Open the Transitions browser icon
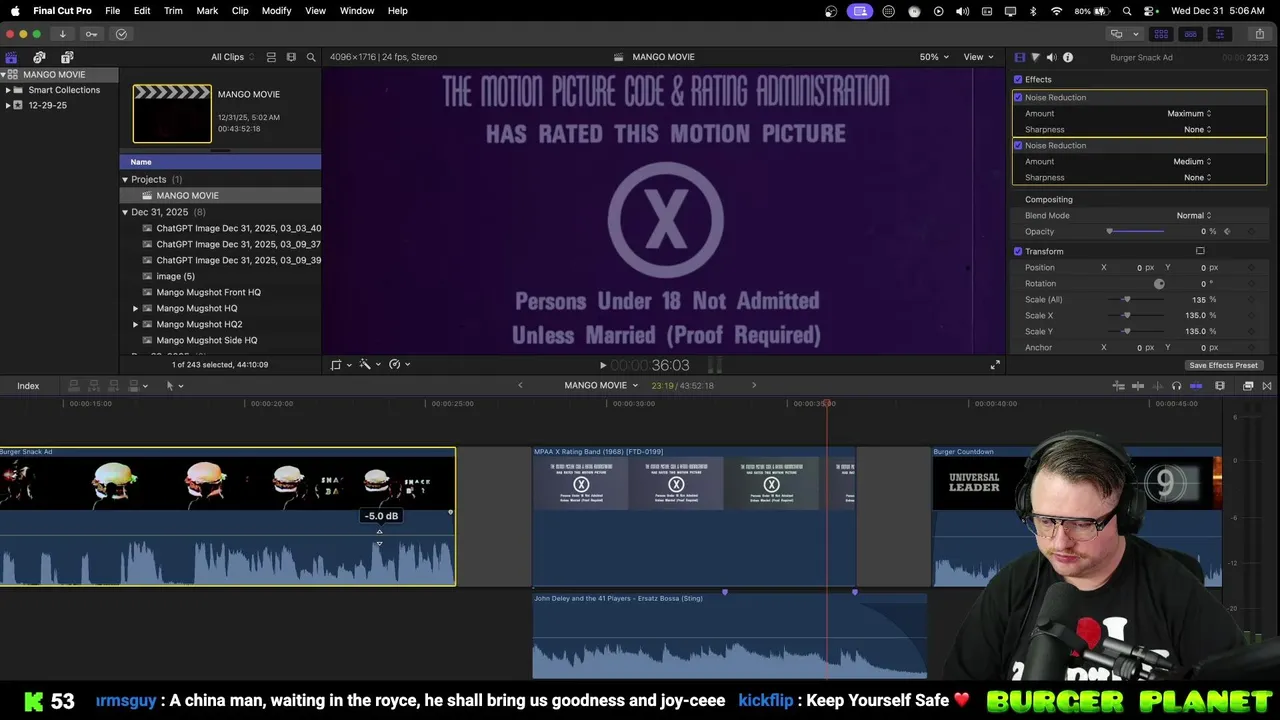The image size is (1280, 720). (1267, 386)
